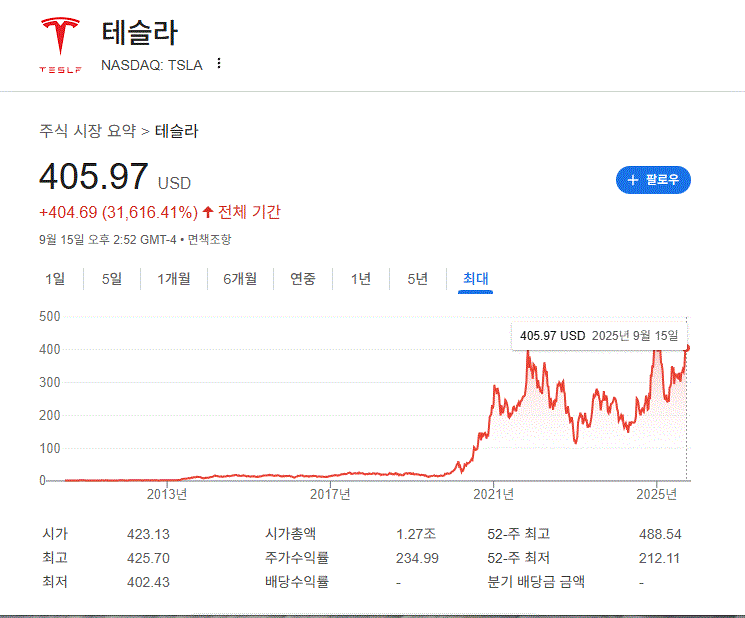Open the 5년 range tab

pos(418,279)
